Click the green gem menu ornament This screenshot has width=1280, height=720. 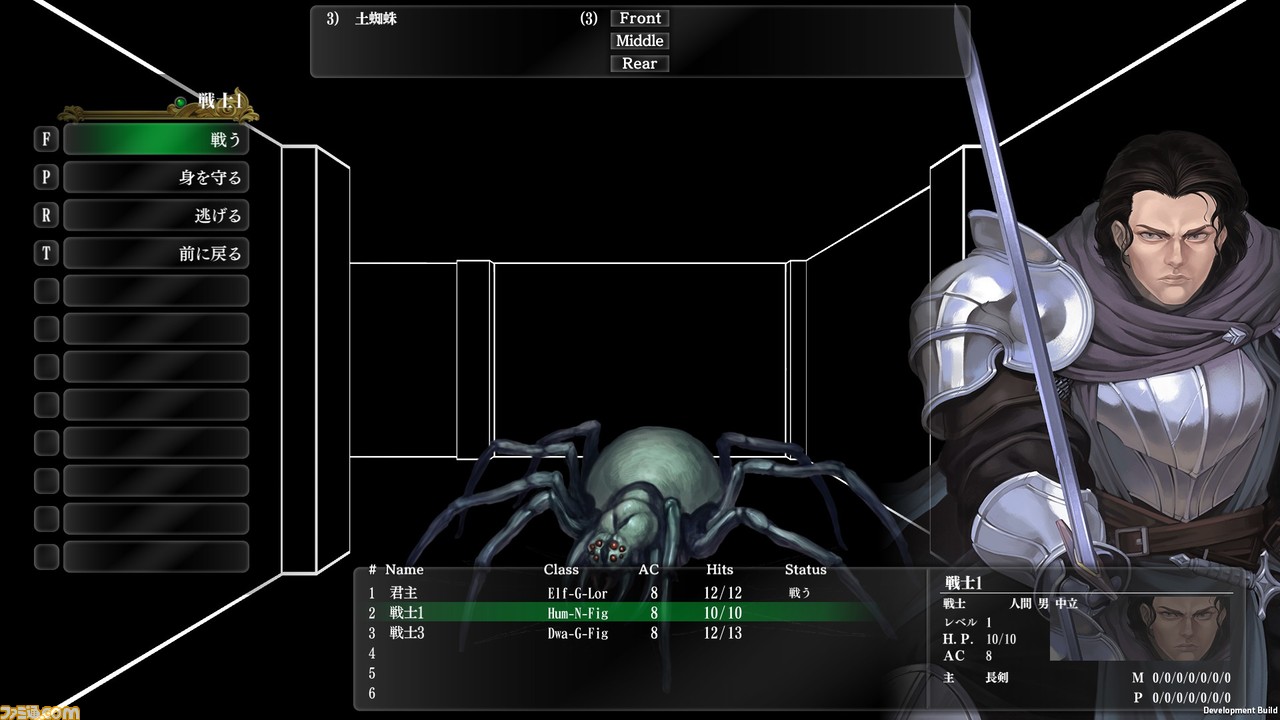180,102
